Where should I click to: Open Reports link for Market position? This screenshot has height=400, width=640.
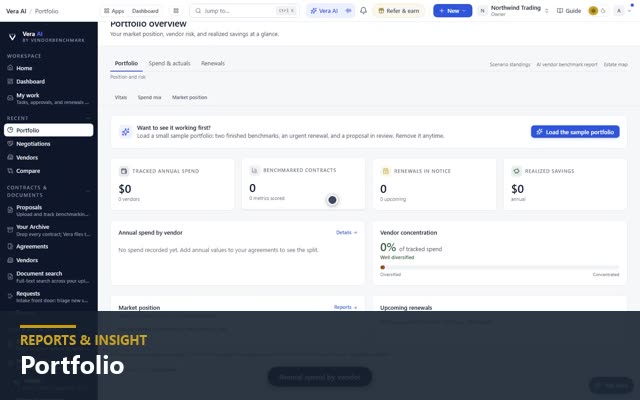[x=345, y=307]
